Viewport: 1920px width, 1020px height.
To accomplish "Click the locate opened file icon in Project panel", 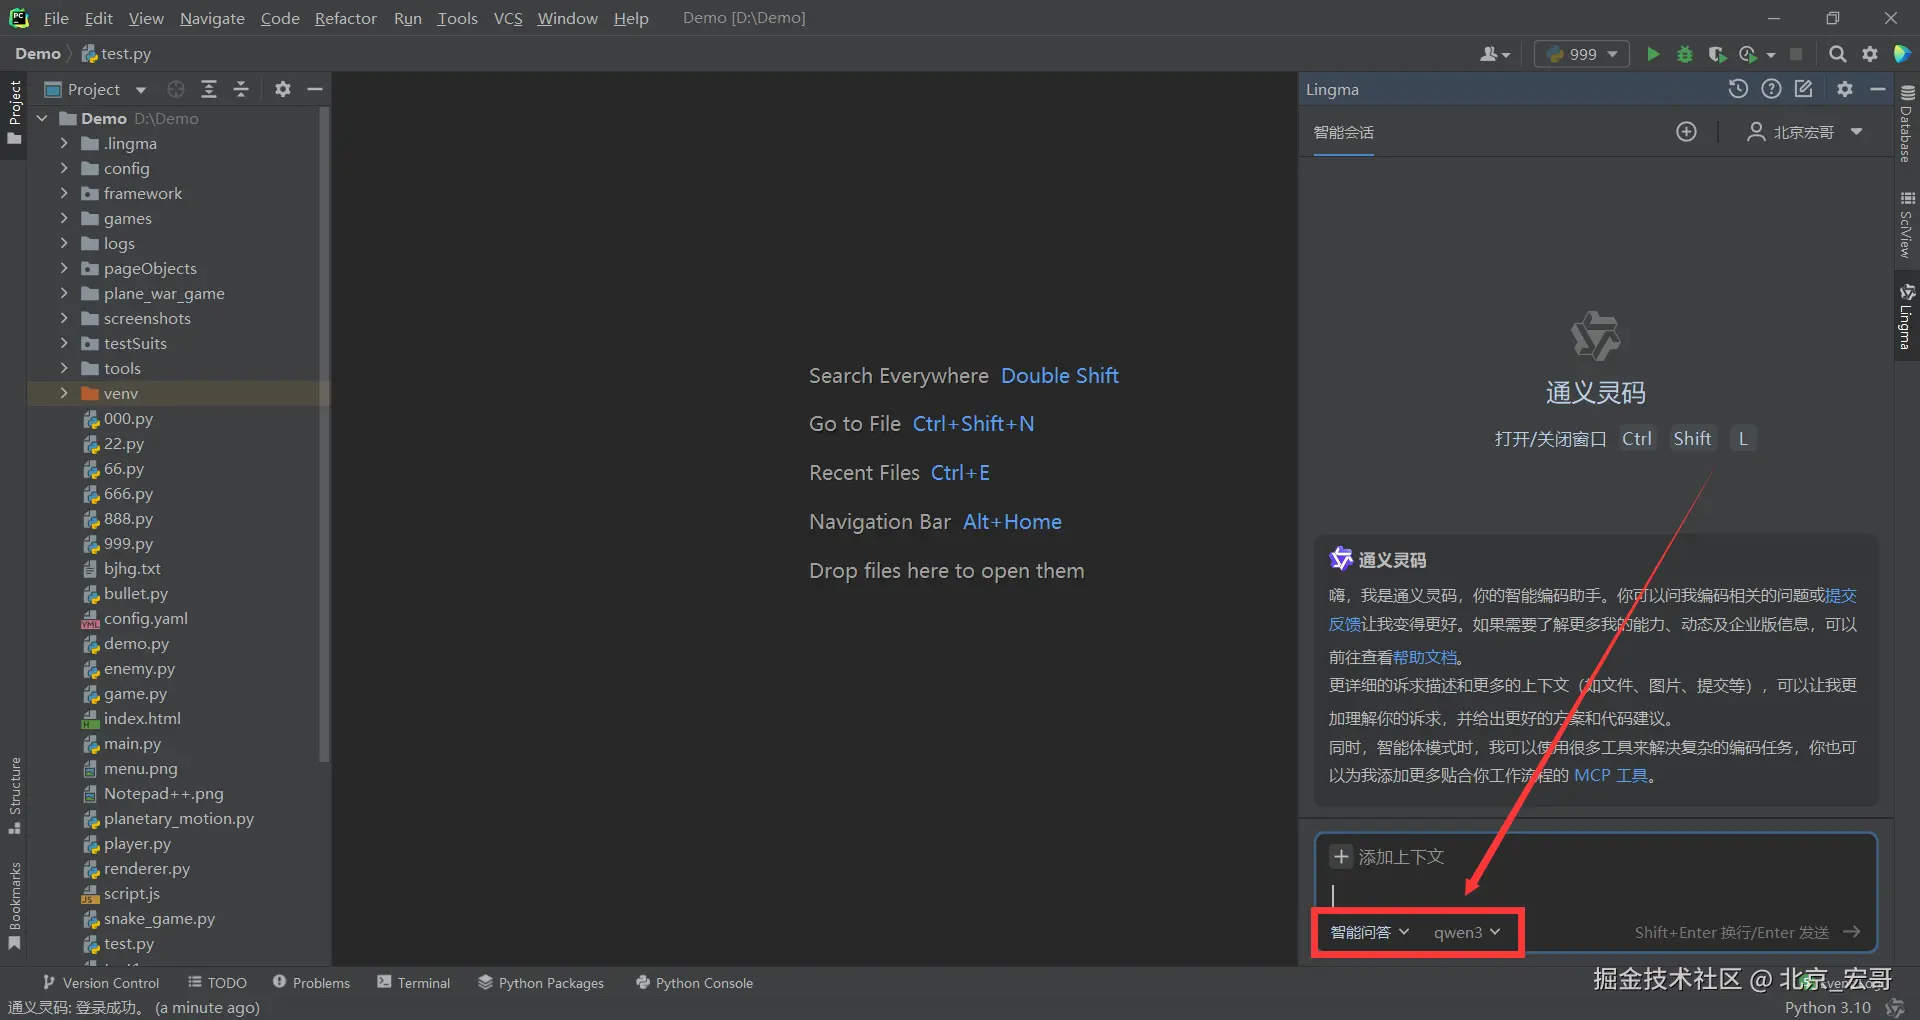I will tap(176, 89).
